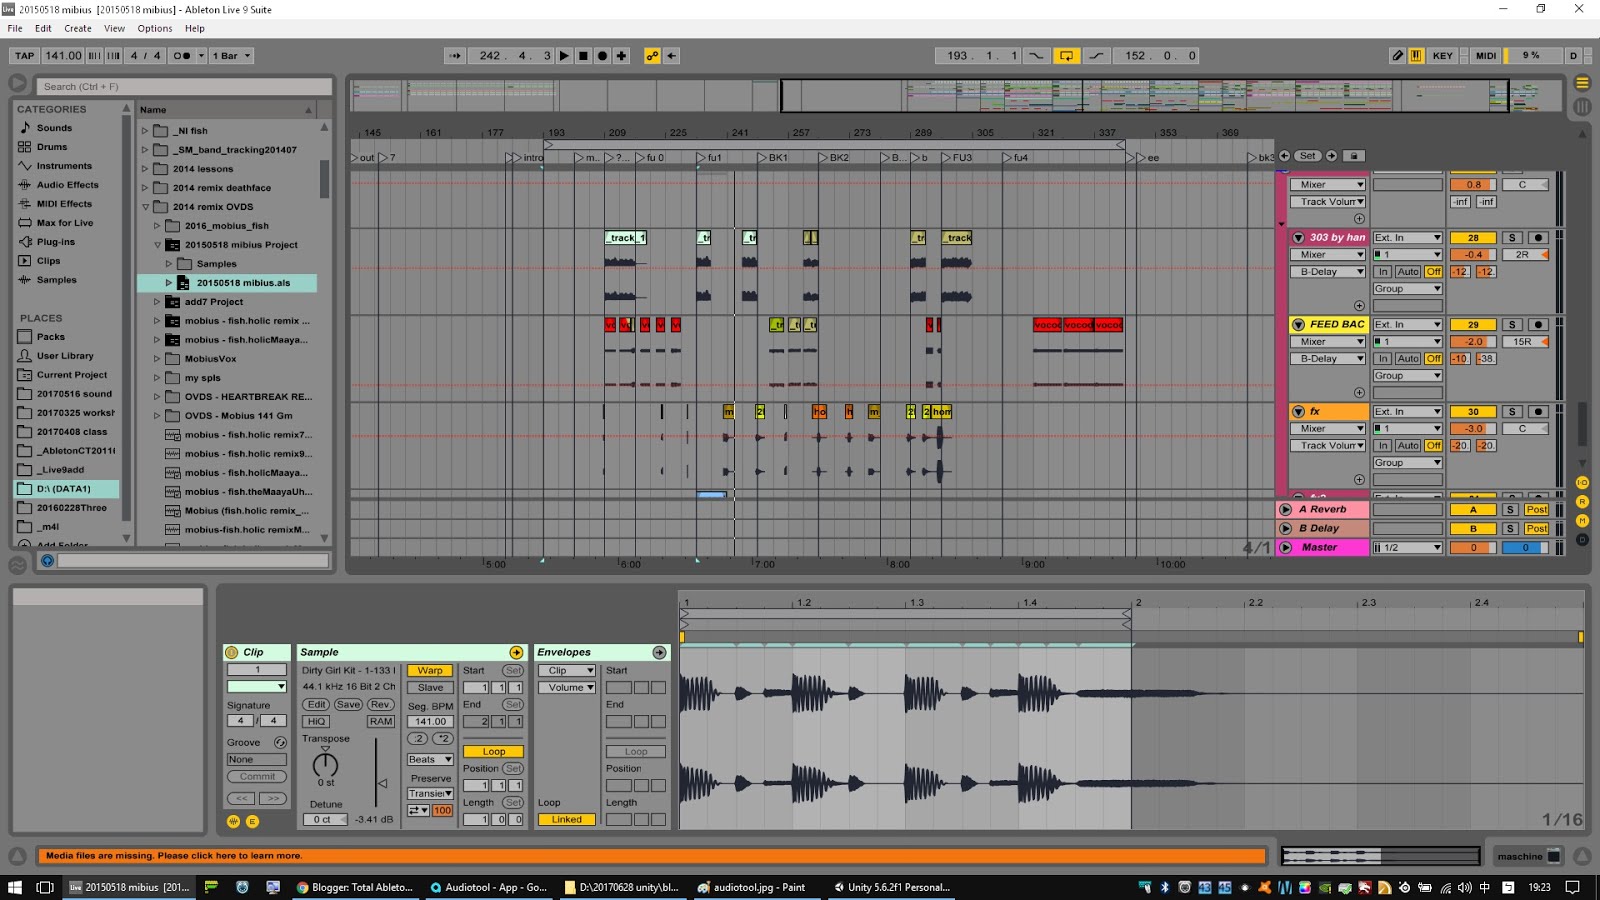Toggle the metronome button
Image resolution: width=1600 pixels, height=900 pixels.
pyautogui.click(x=182, y=56)
